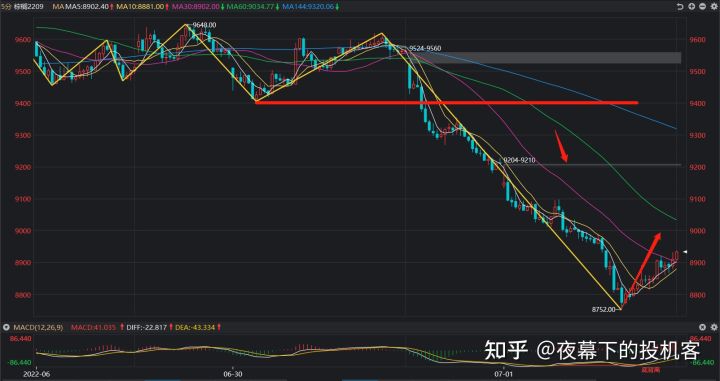
Task: Click the MA60:9034.77 green indicator label
Action: pyautogui.click(x=250, y=7)
